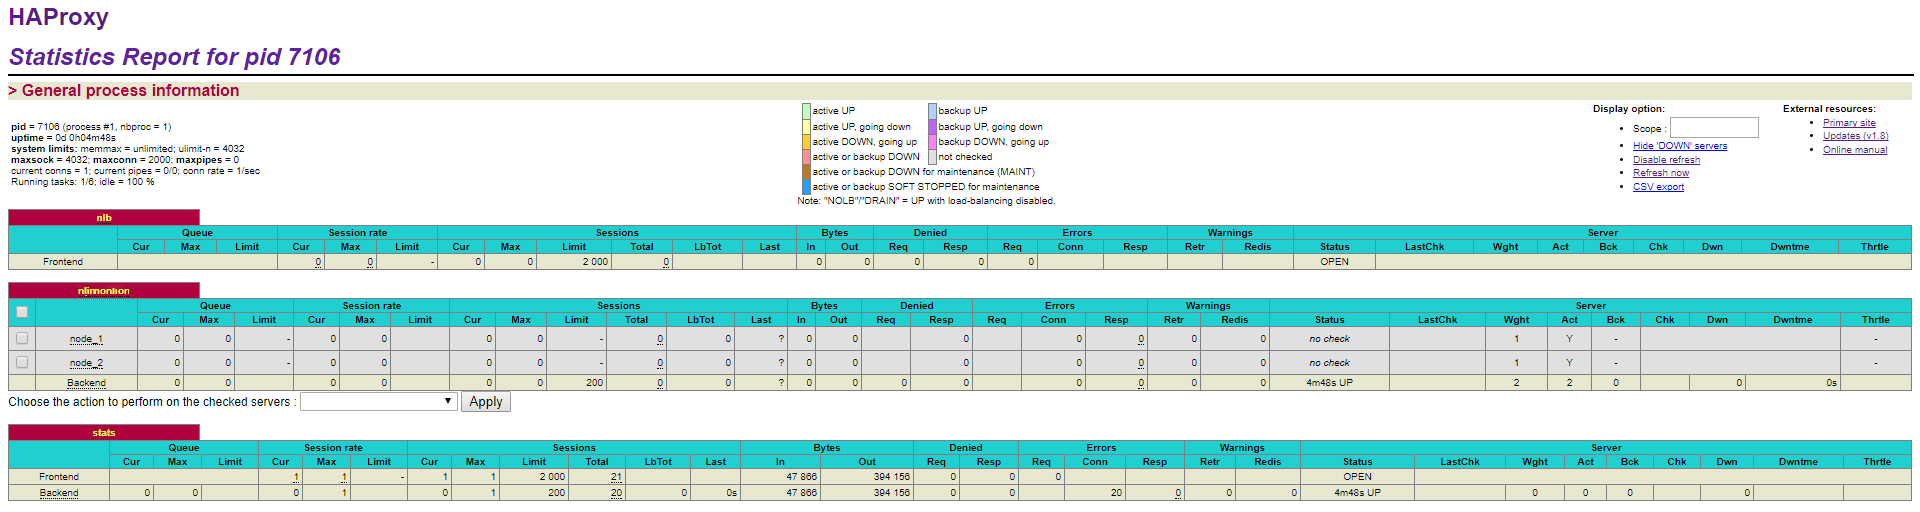This screenshot has height=512, width=1920.
Task: Click Hide 'DOWN' servers link
Action: 1680,146
